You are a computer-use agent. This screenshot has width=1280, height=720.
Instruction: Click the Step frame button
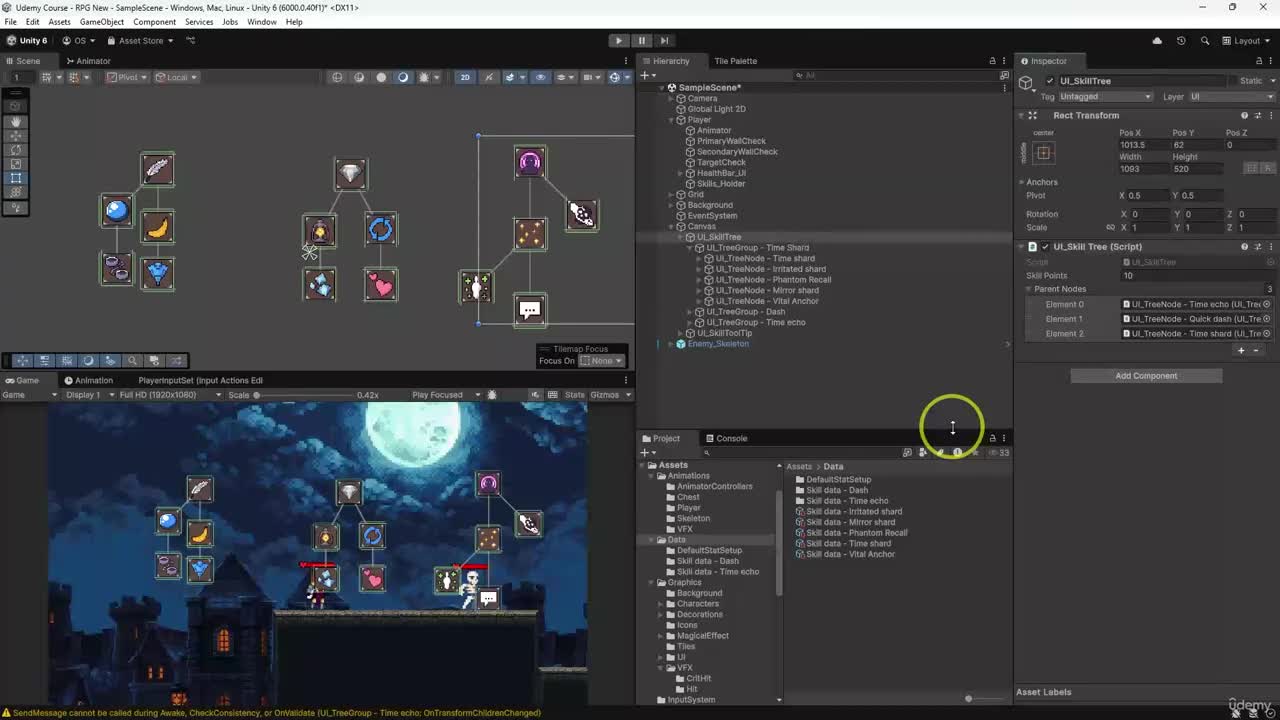[664, 41]
